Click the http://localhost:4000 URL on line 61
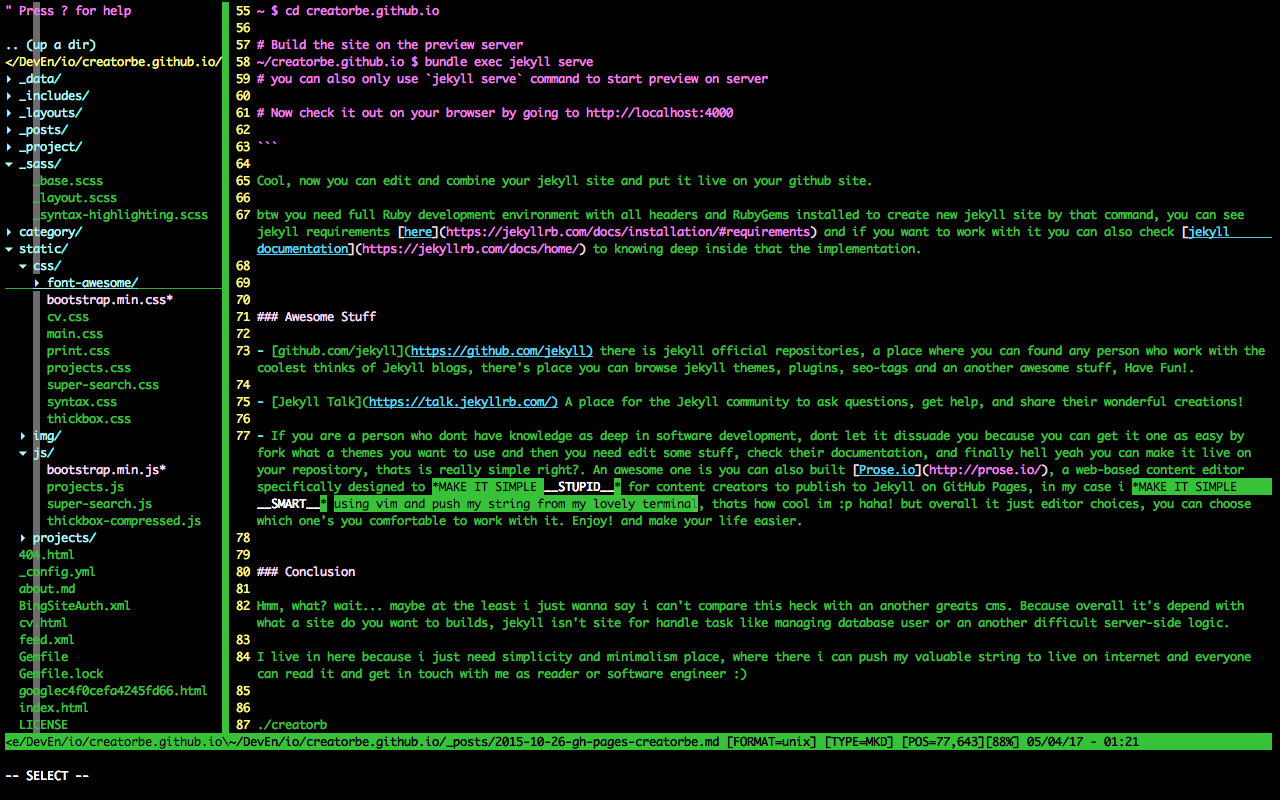This screenshot has width=1280, height=800. click(x=660, y=113)
